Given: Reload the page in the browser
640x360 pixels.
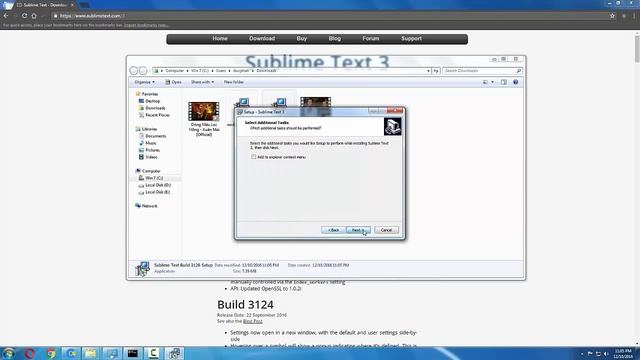Looking at the screenshot, I should [24, 16].
